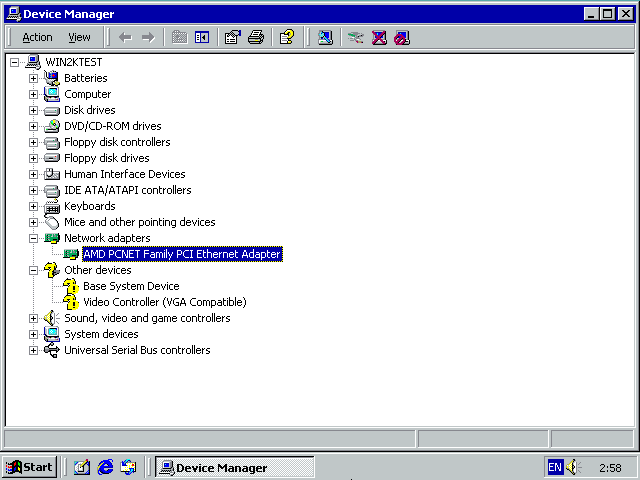
Task: Expand Universal Serial Bus controllers
Action: click(x=33, y=350)
